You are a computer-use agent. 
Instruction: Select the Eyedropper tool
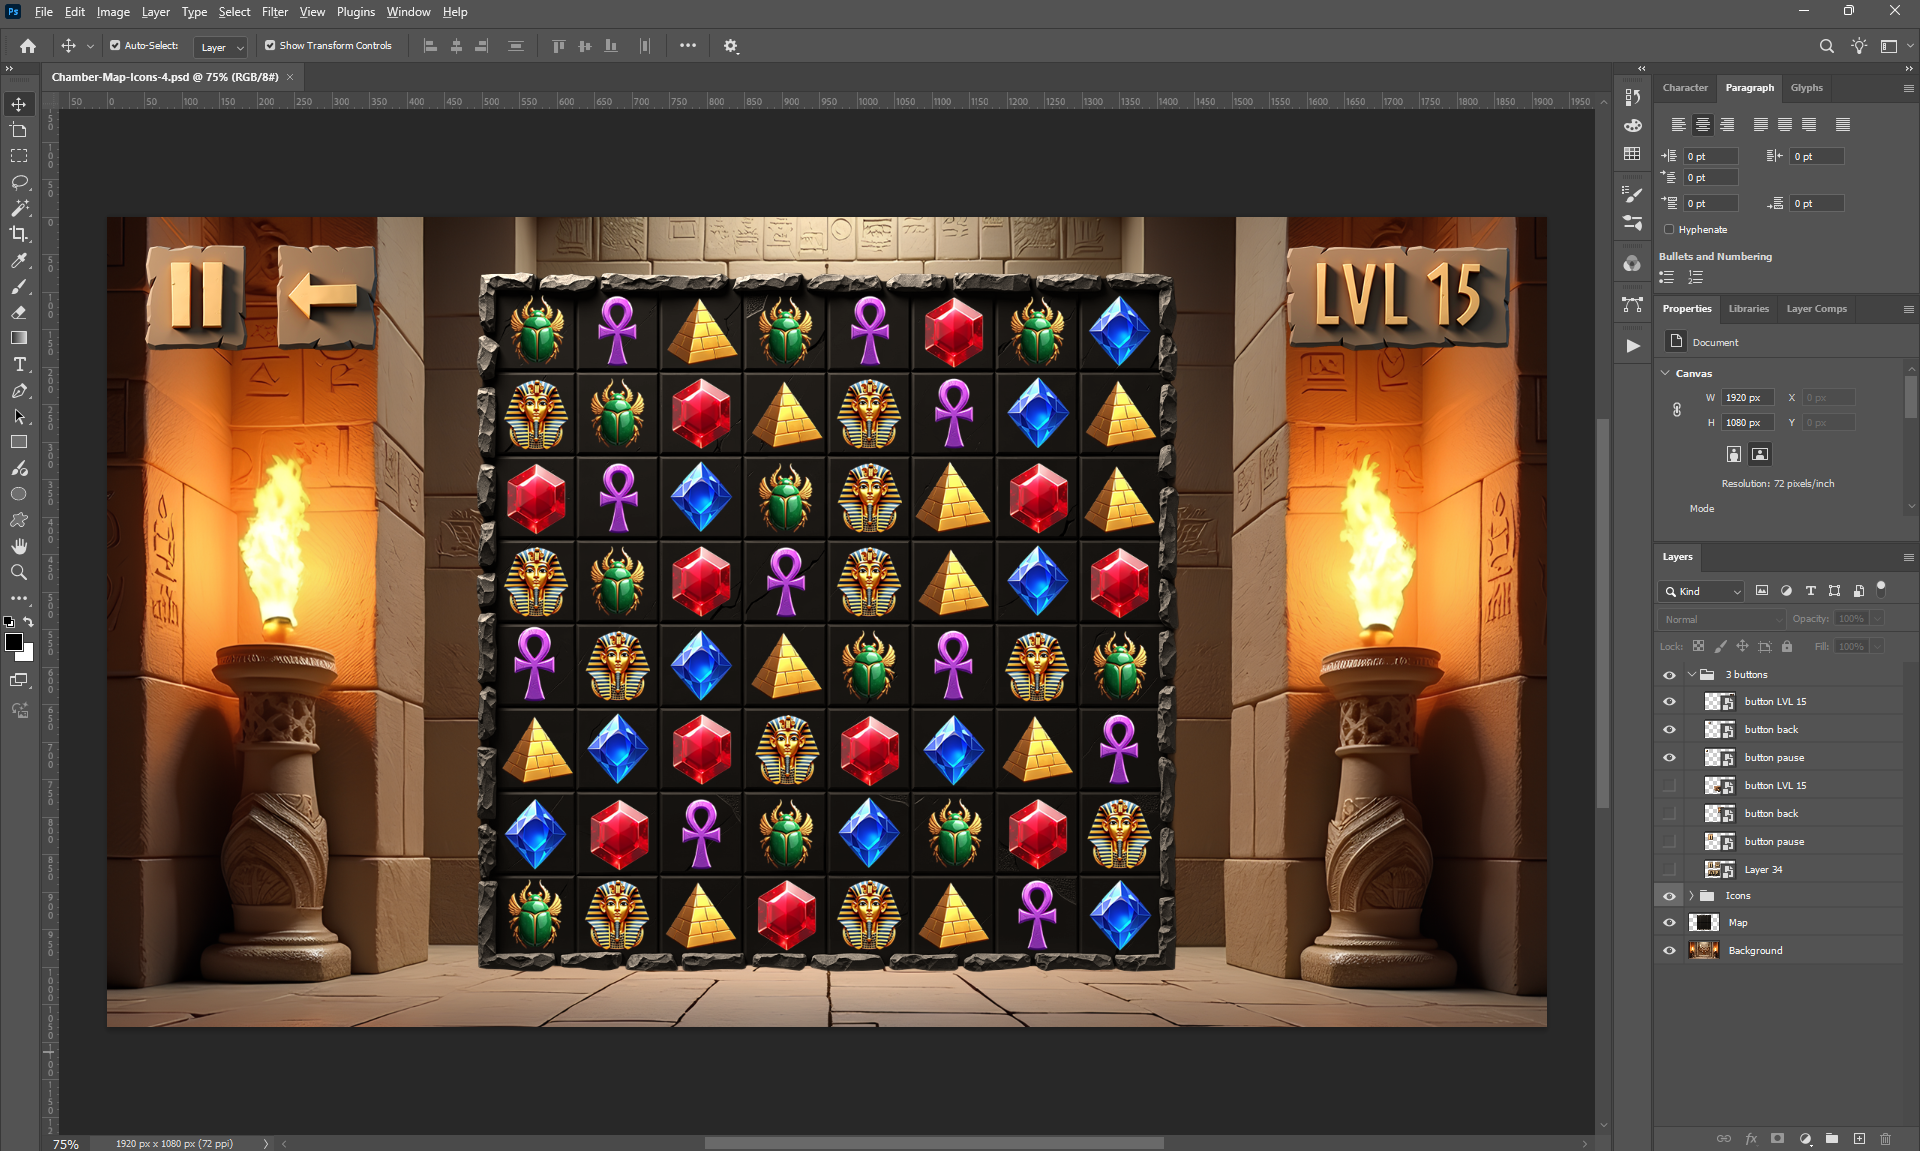pyautogui.click(x=19, y=260)
